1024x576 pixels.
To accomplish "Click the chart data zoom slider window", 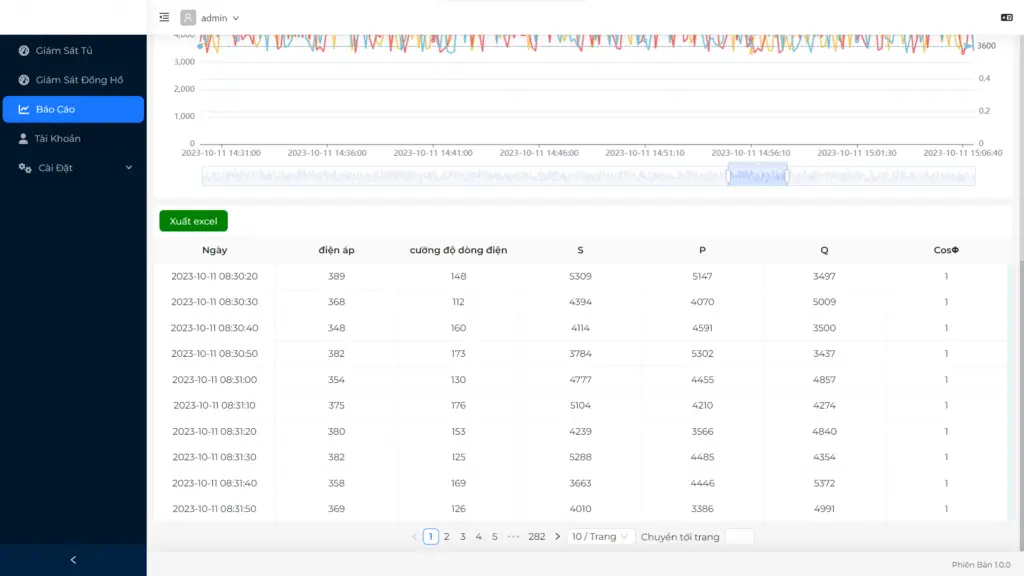I will click(757, 176).
